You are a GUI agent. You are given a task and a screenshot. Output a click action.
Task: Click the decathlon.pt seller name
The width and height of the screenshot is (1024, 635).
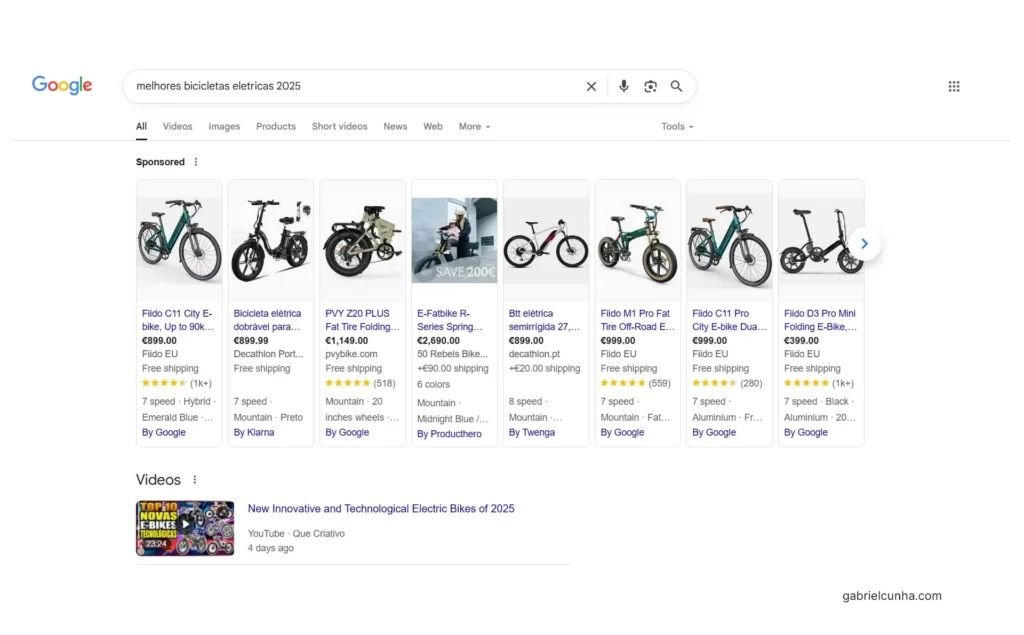tap(534, 354)
